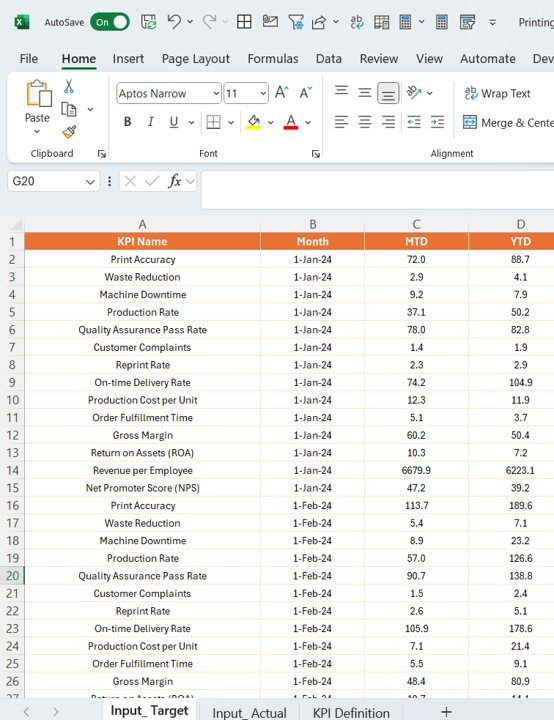Viewport: 554px width, 720px height.
Task: Switch to the Page Layout tab
Action: pyautogui.click(x=196, y=59)
